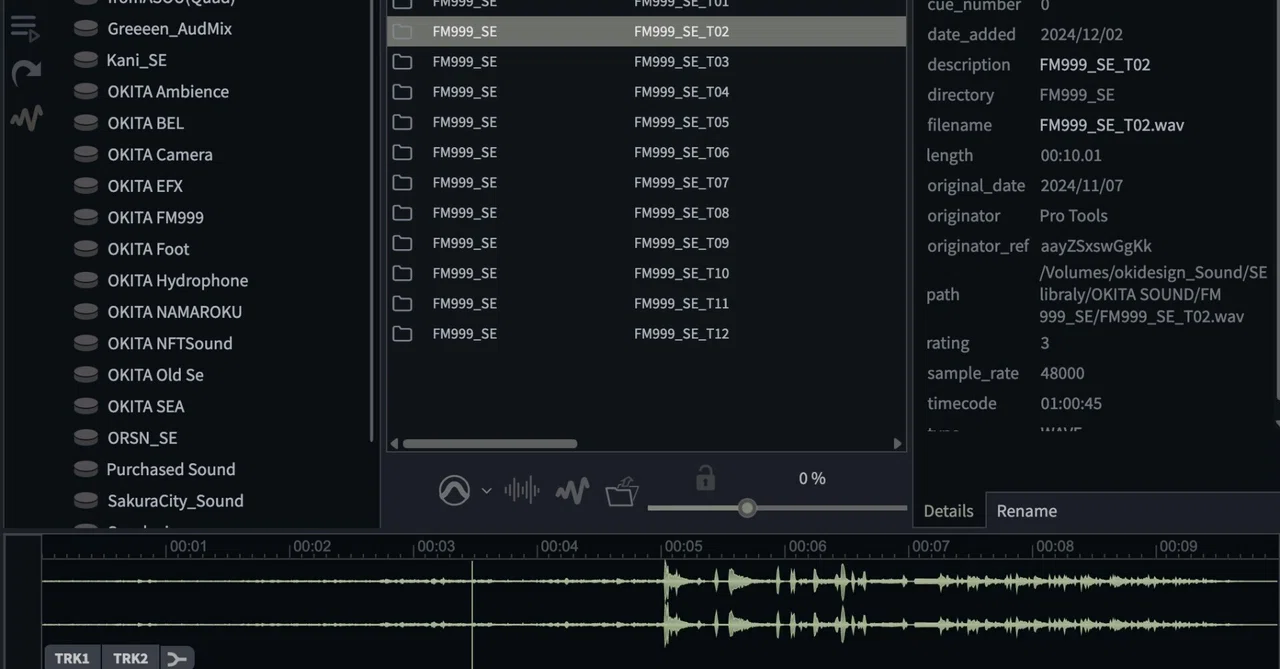Switch to the Rename tab
Viewport: 1280px width, 669px height.
pos(1027,511)
